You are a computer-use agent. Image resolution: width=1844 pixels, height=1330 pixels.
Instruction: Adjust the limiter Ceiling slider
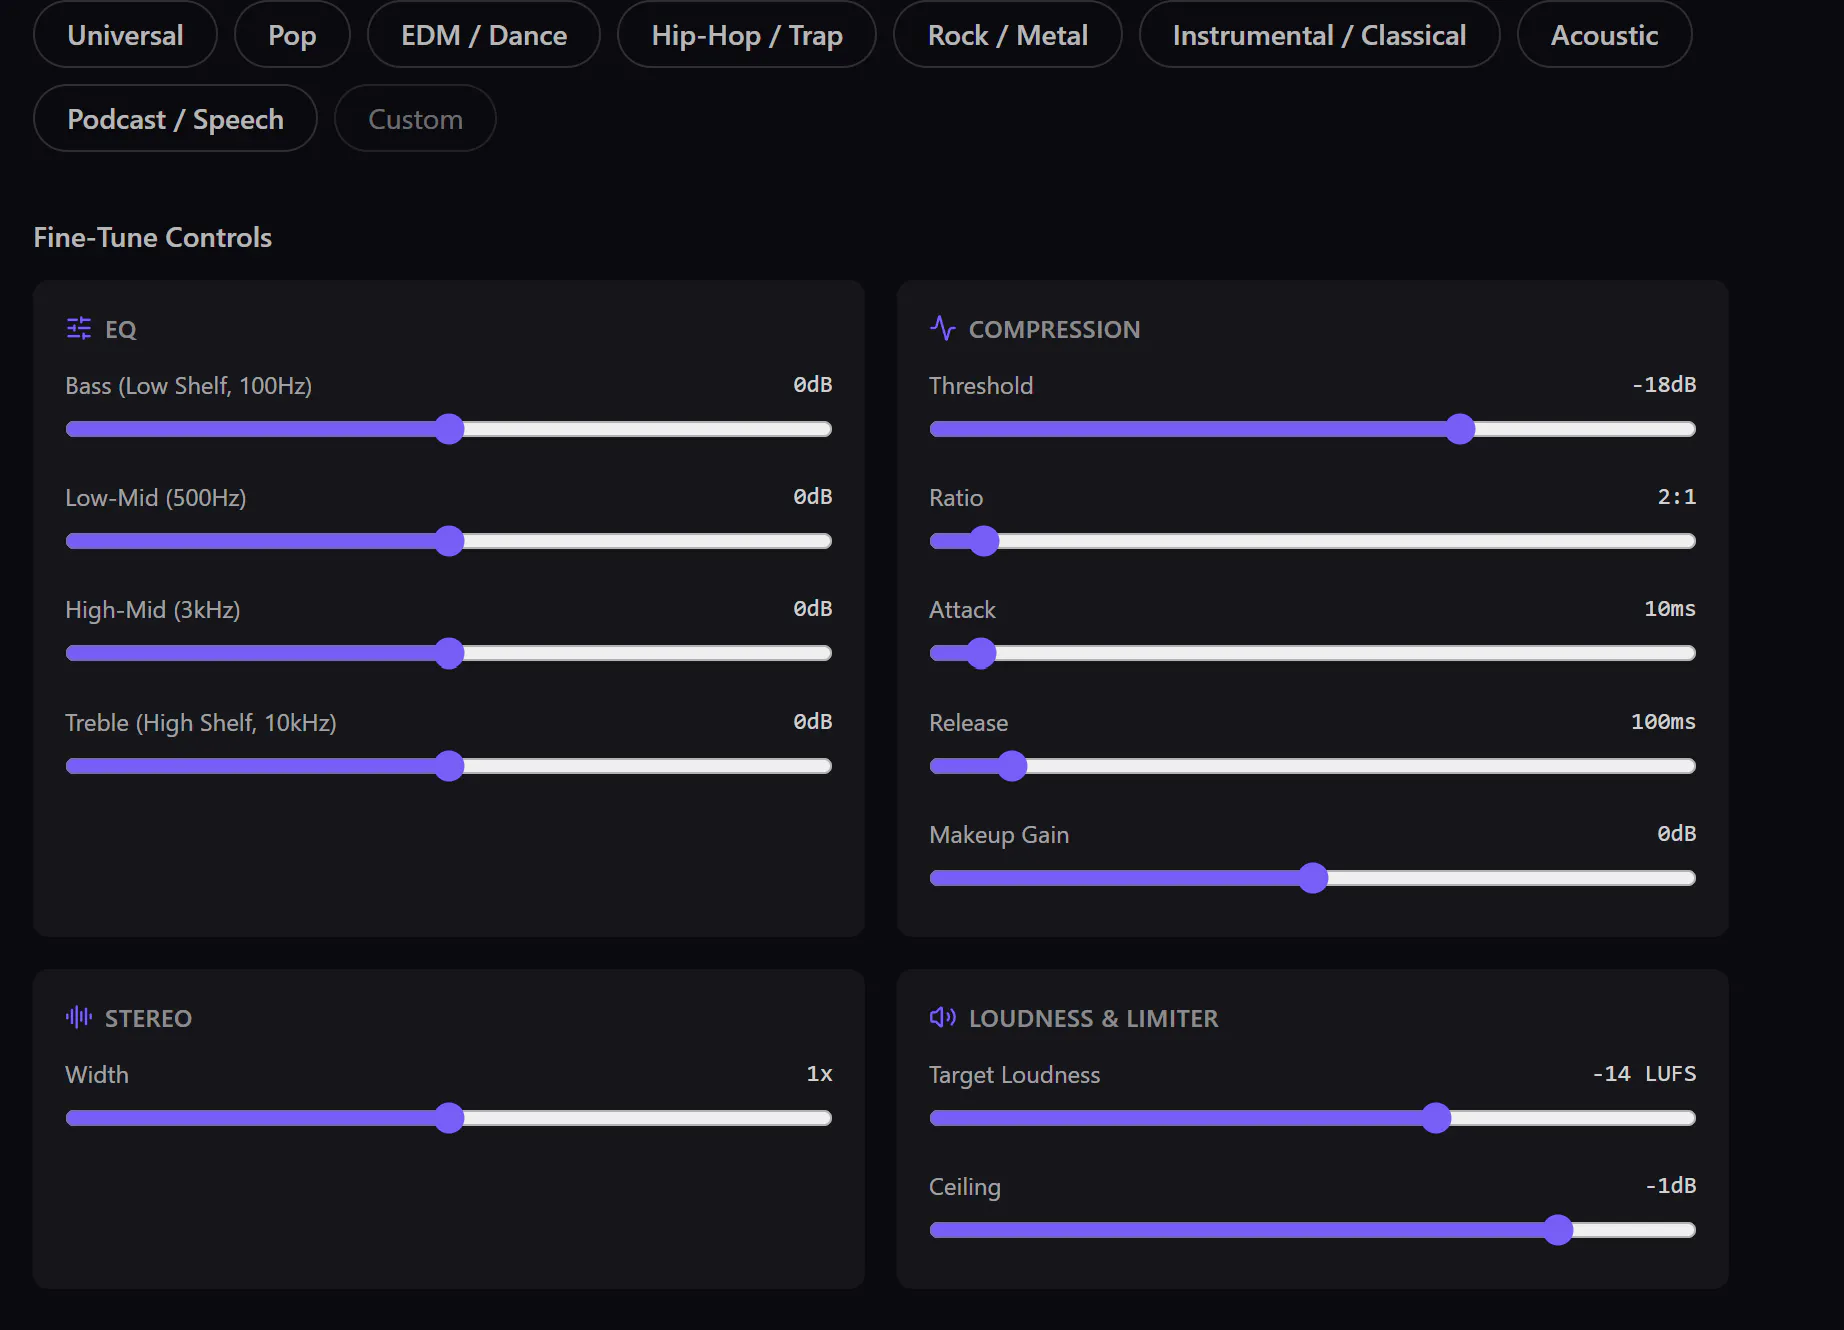point(1313,1230)
